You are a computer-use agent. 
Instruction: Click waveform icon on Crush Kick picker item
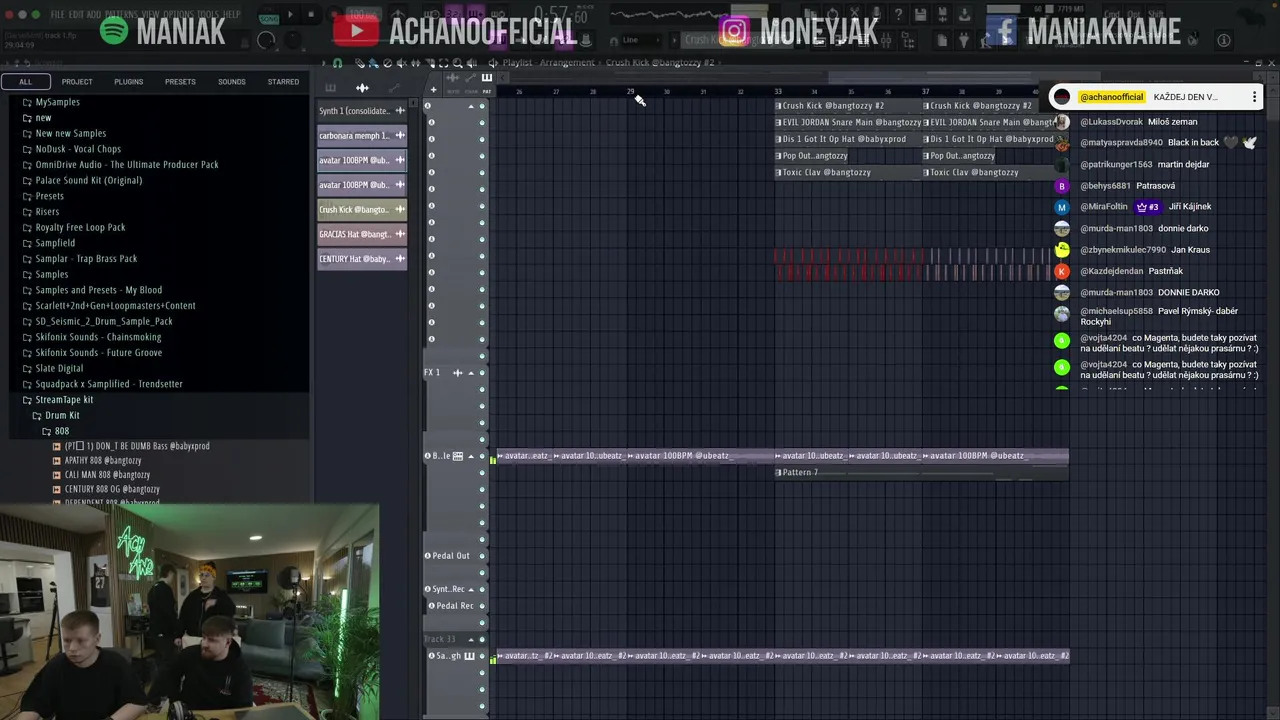[400, 210]
